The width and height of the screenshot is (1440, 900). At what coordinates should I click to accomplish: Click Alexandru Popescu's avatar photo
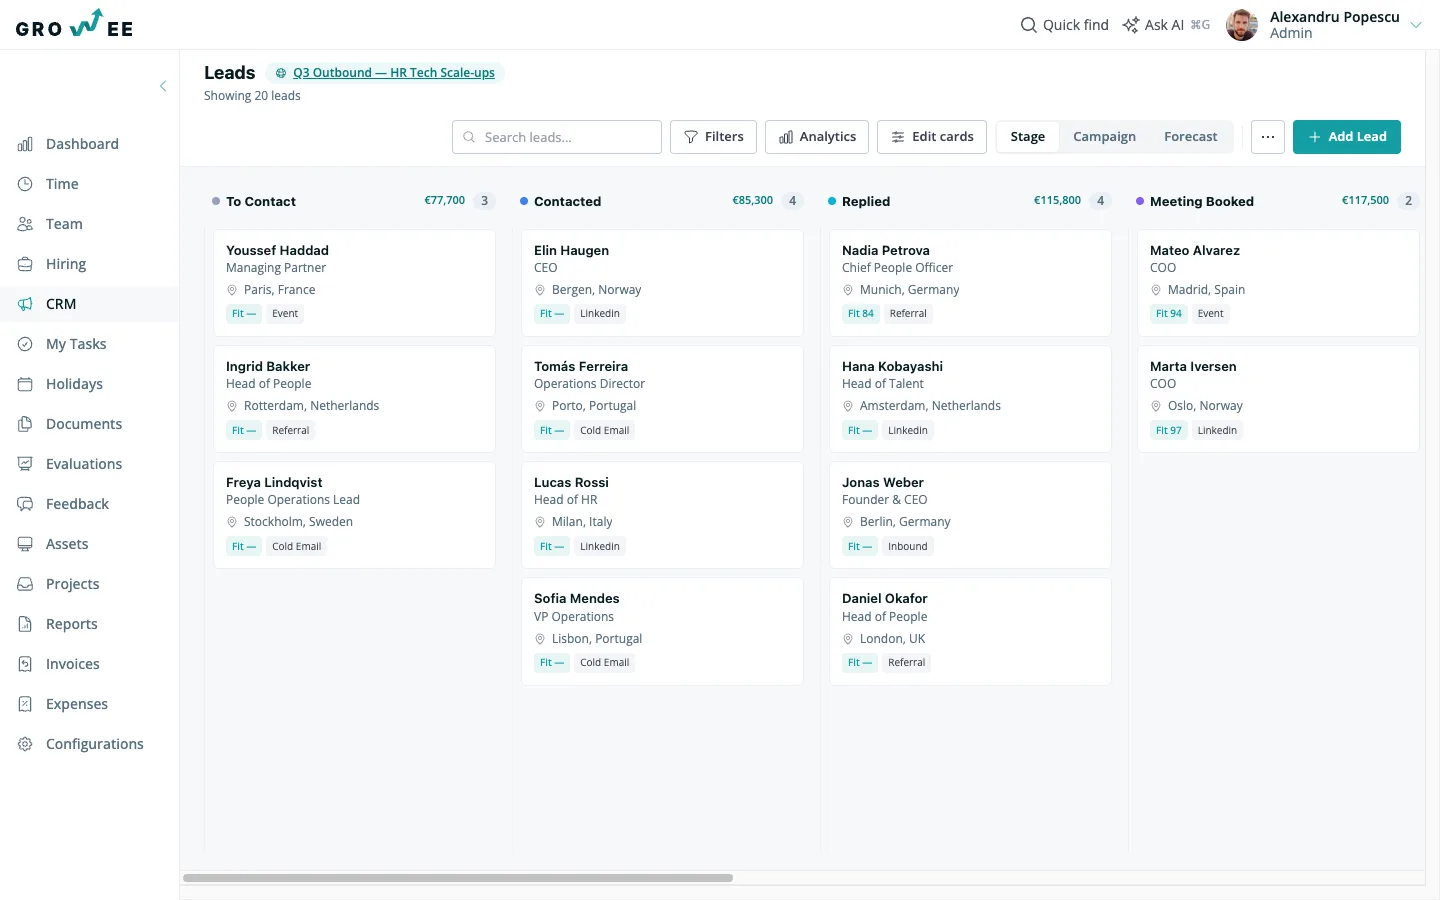tap(1242, 25)
